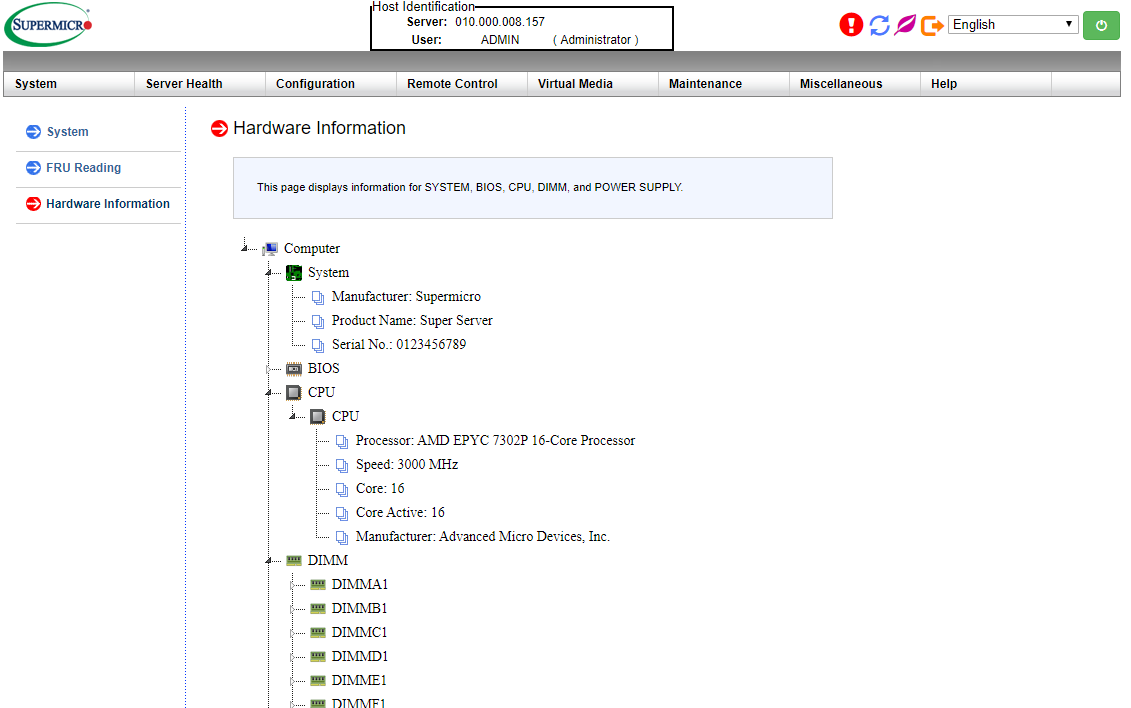
Task: Open the Miscellaneous menu
Action: (855, 84)
